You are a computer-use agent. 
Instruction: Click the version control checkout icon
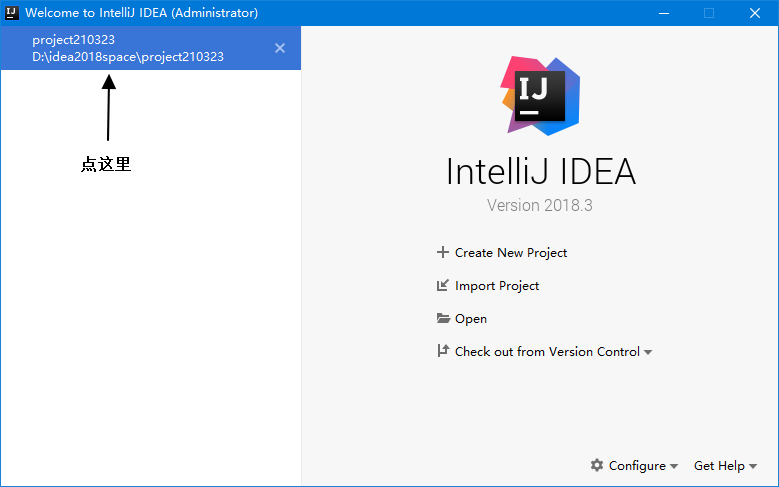[x=442, y=352]
